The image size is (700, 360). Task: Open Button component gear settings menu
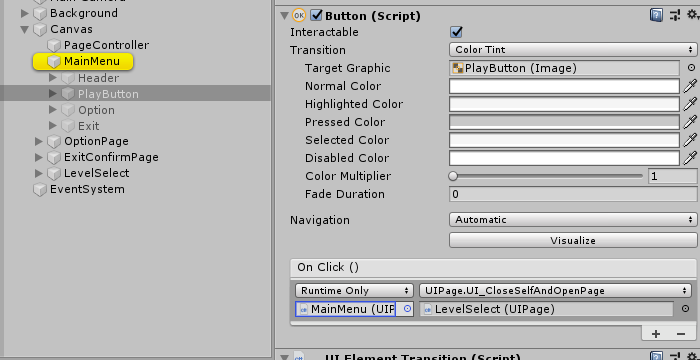(x=692, y=15)
